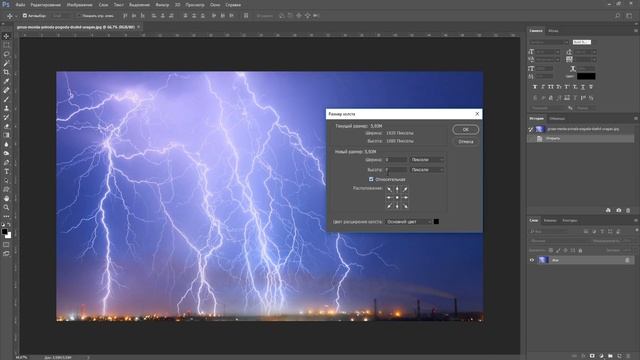
Task: Select the Brush tool
Action: [x=6, y=99]
